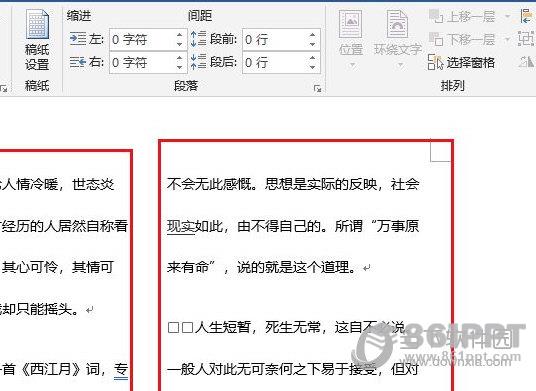
Task: Expand the 位置 dropdown arrow
Action: tap(351, 65)
